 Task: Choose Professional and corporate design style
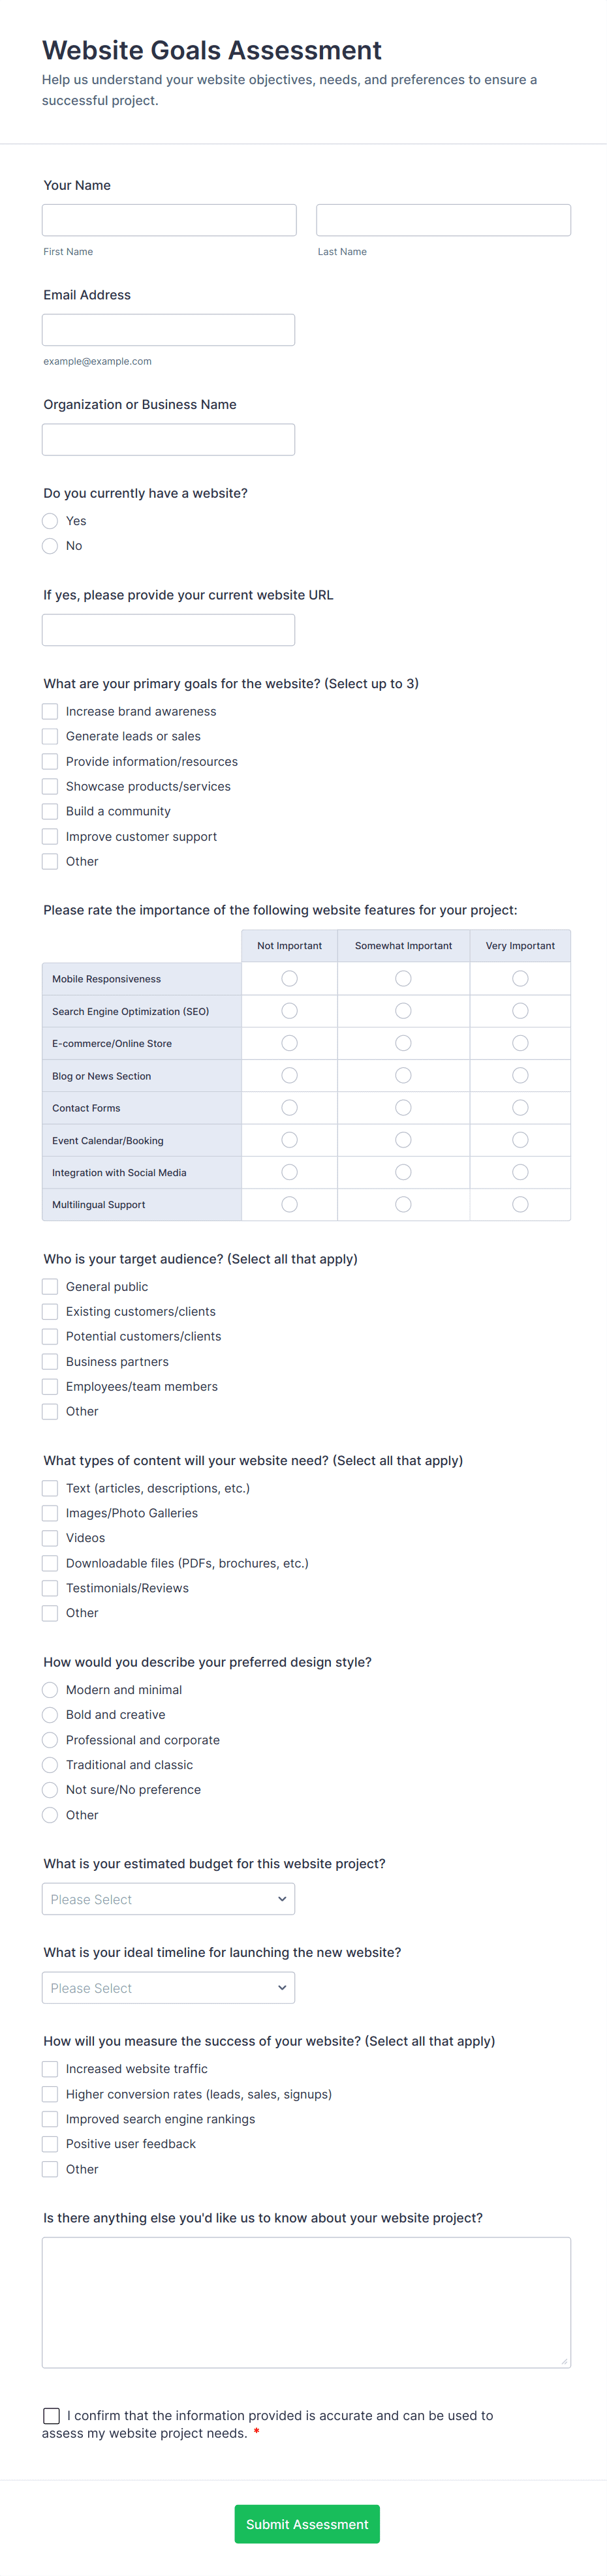coord(50,1739)
